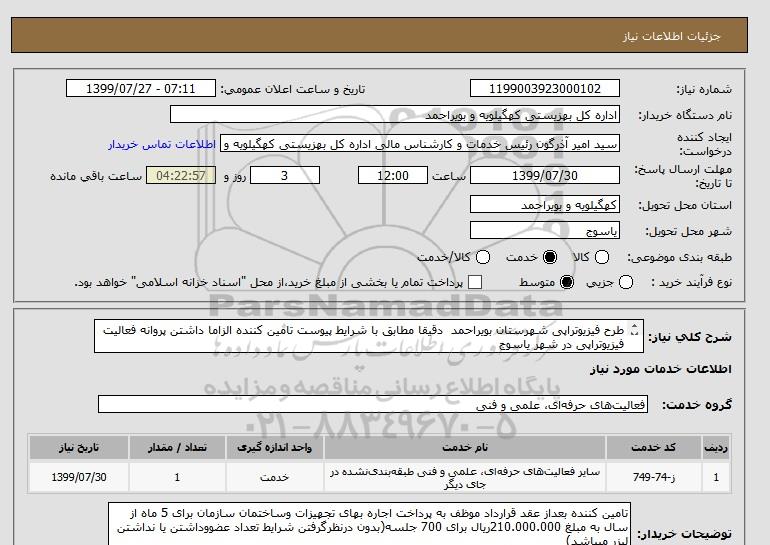The width and height of the screenshot is (770, 545).
Task: Click the ردیف column header
Action: tap(716, 447)
